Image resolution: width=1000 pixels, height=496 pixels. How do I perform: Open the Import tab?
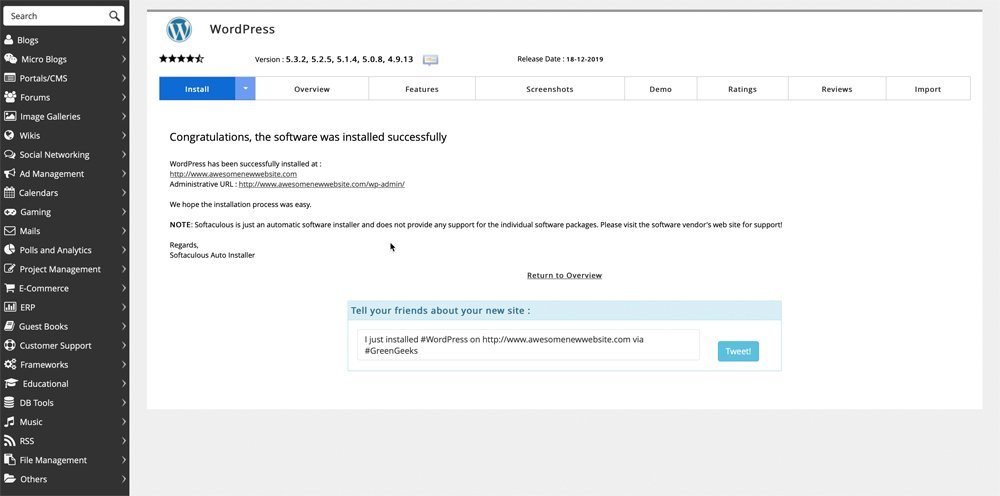(928, 89)
